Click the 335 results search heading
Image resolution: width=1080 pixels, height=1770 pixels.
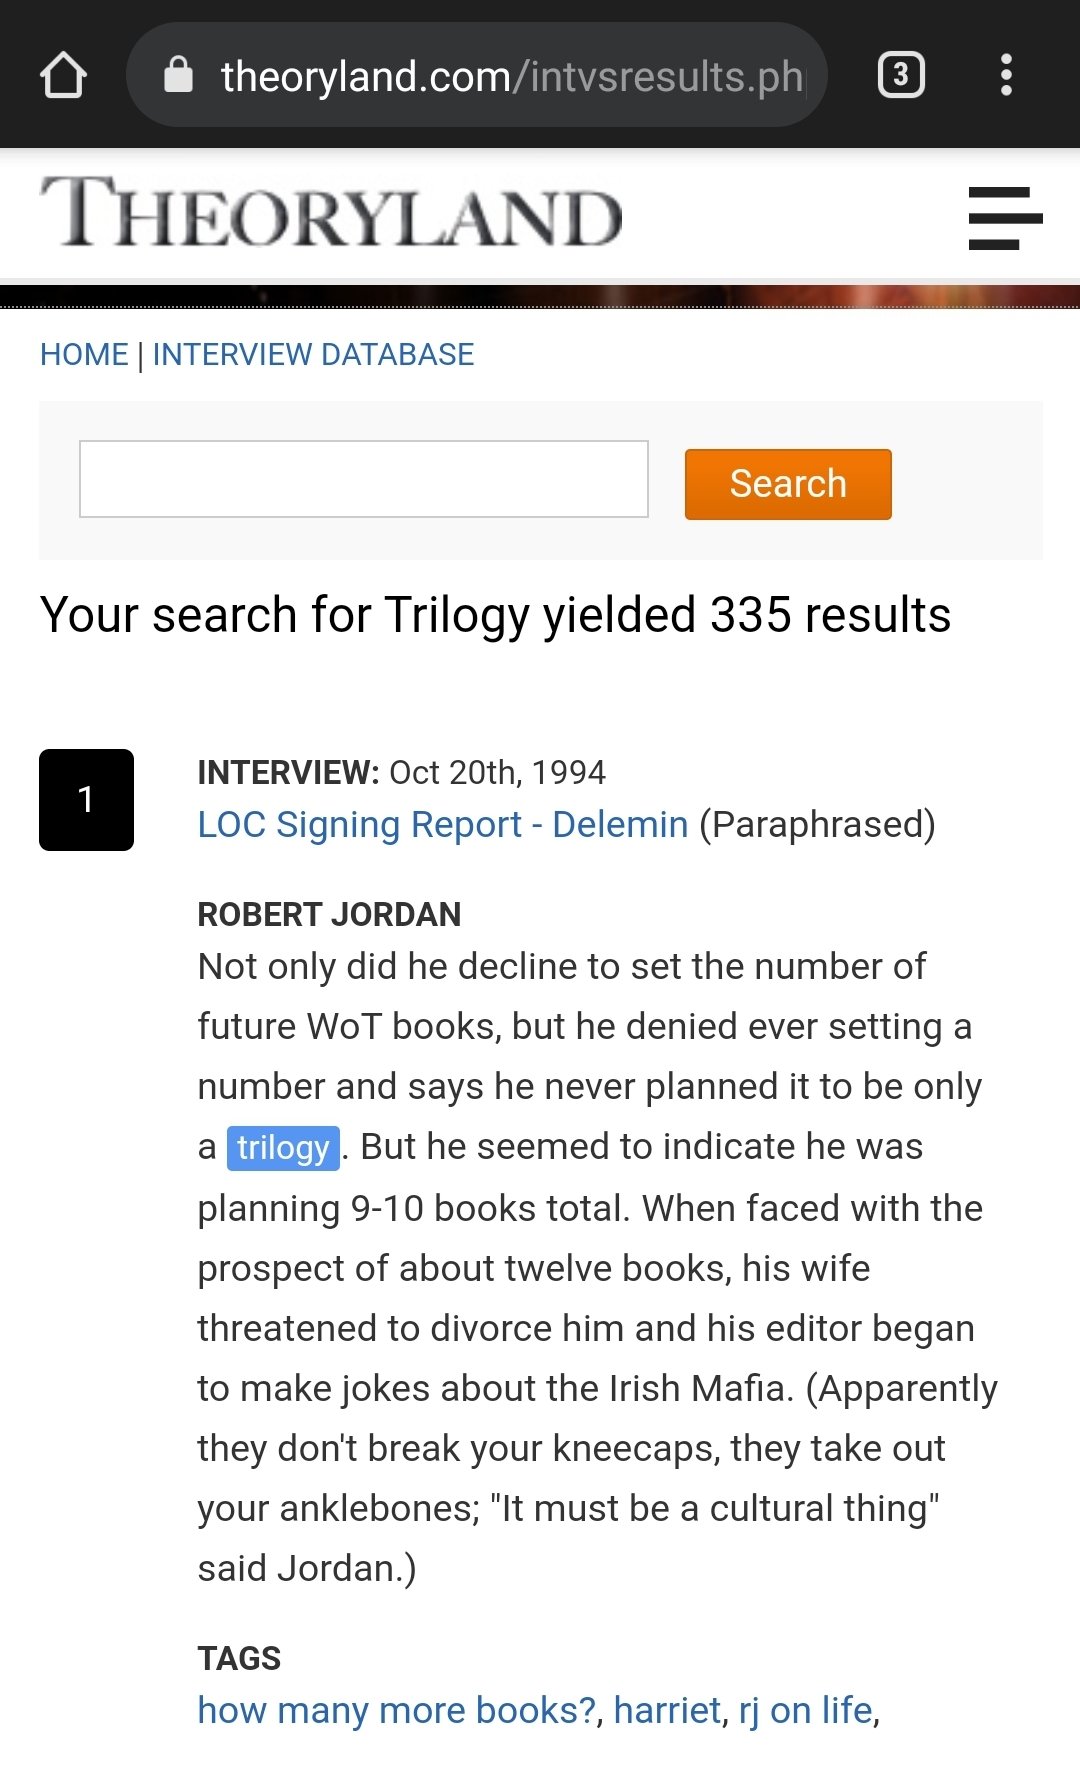[495, 615]
